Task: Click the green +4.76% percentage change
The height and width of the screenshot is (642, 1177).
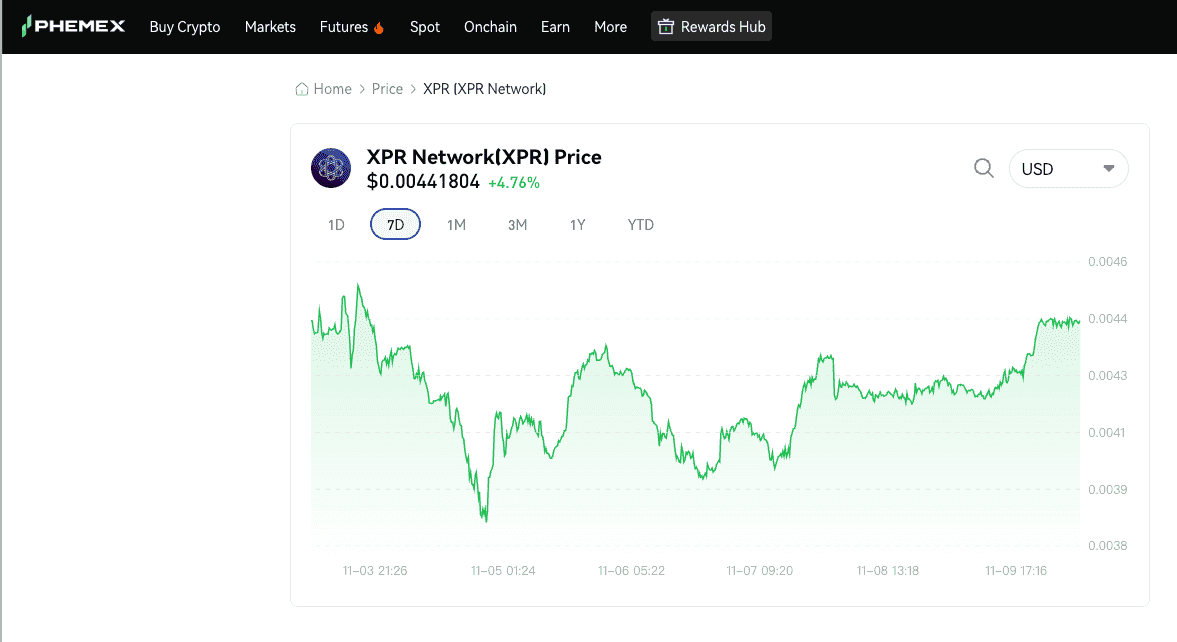Action: tap(513, 184)
